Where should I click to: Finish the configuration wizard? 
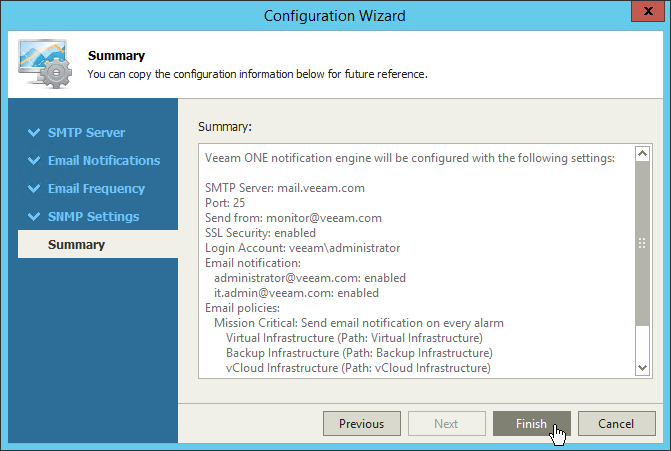(x=531, y=424)
